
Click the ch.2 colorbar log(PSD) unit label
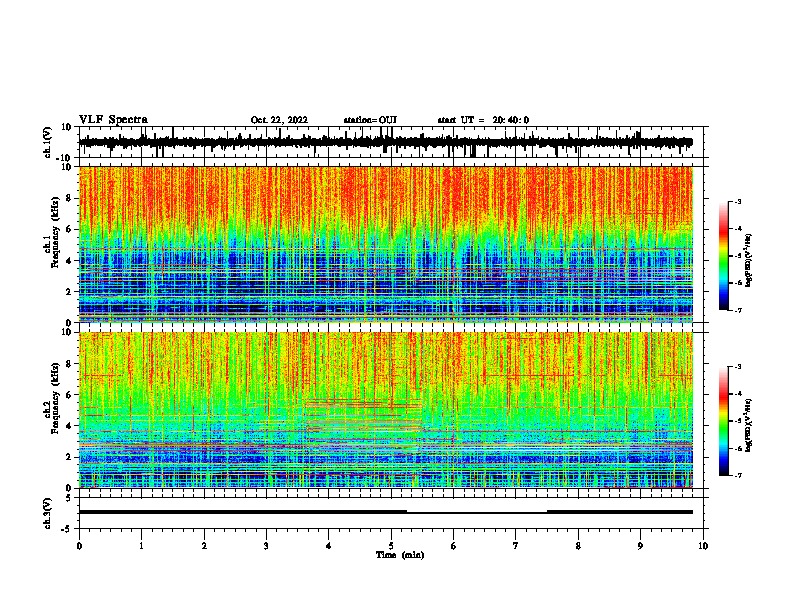click(x=749, y=425)
